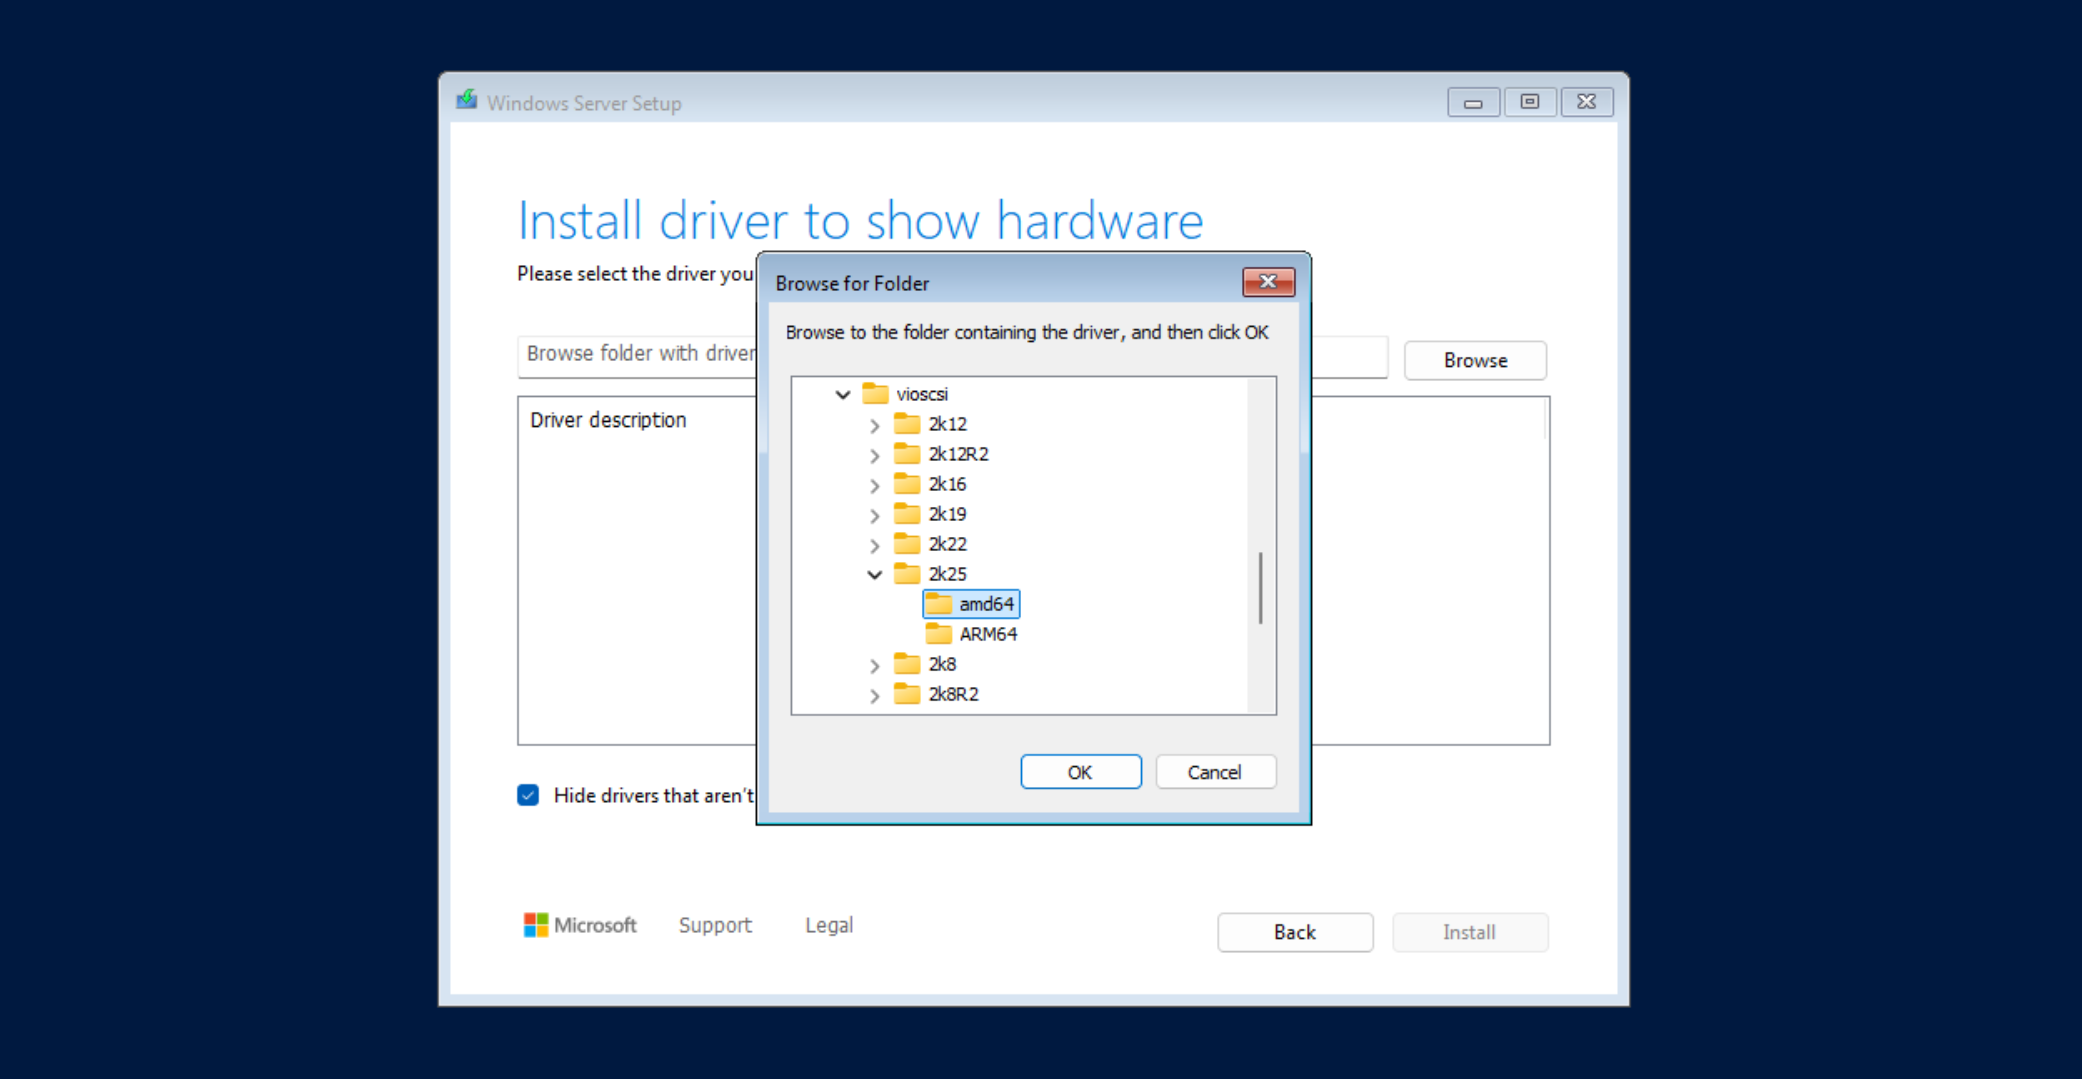Collapse the vioscsi tree node
The height and width of the screenshot is (1079, 2082).
[843, 394]
